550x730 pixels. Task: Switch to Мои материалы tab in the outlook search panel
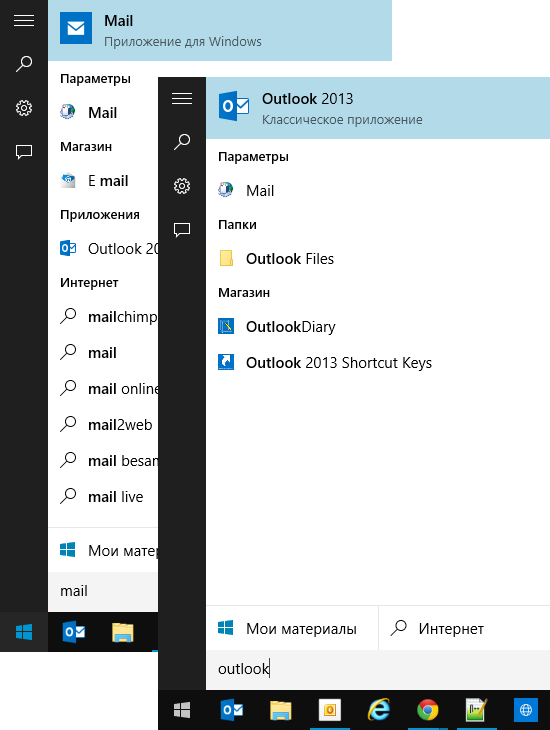(x=292, y=629)
